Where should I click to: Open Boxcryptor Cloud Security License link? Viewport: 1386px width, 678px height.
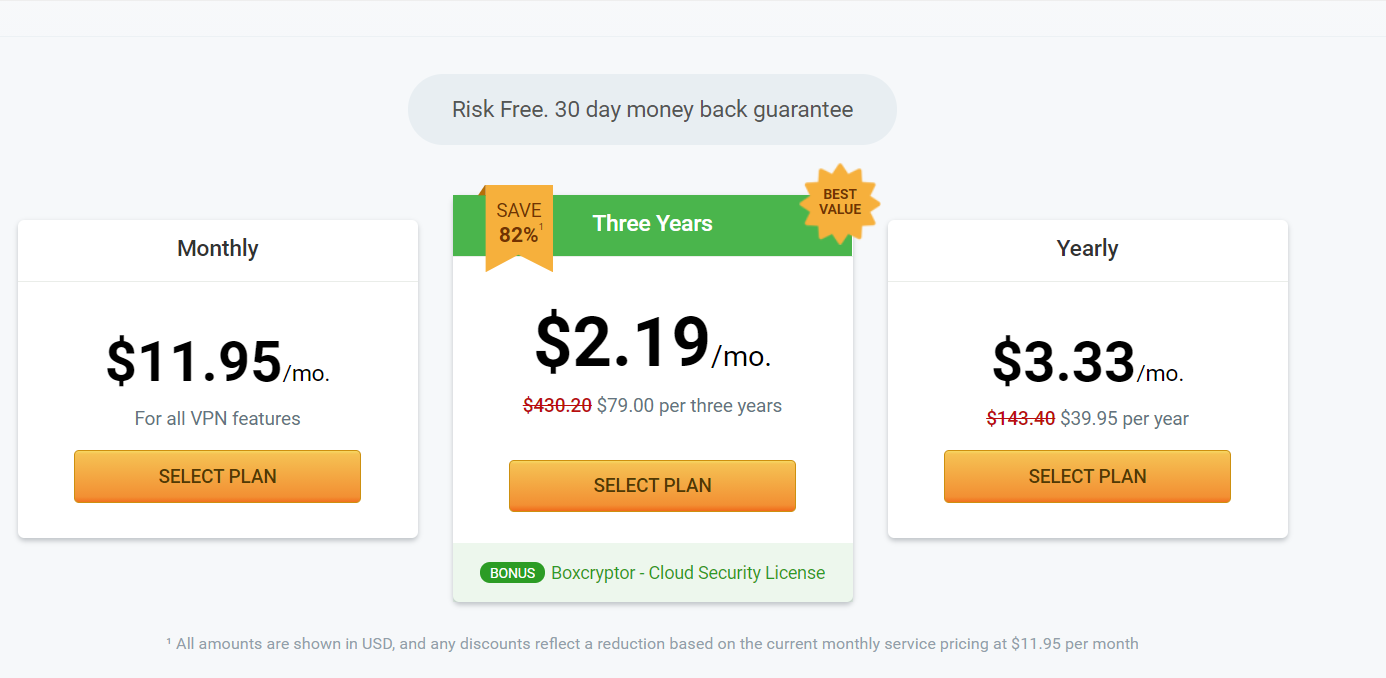tap(688, 573)
